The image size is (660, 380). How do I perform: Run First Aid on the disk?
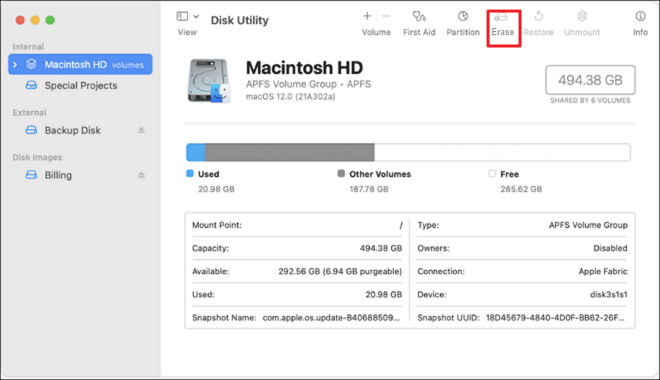tap(419, 24)
